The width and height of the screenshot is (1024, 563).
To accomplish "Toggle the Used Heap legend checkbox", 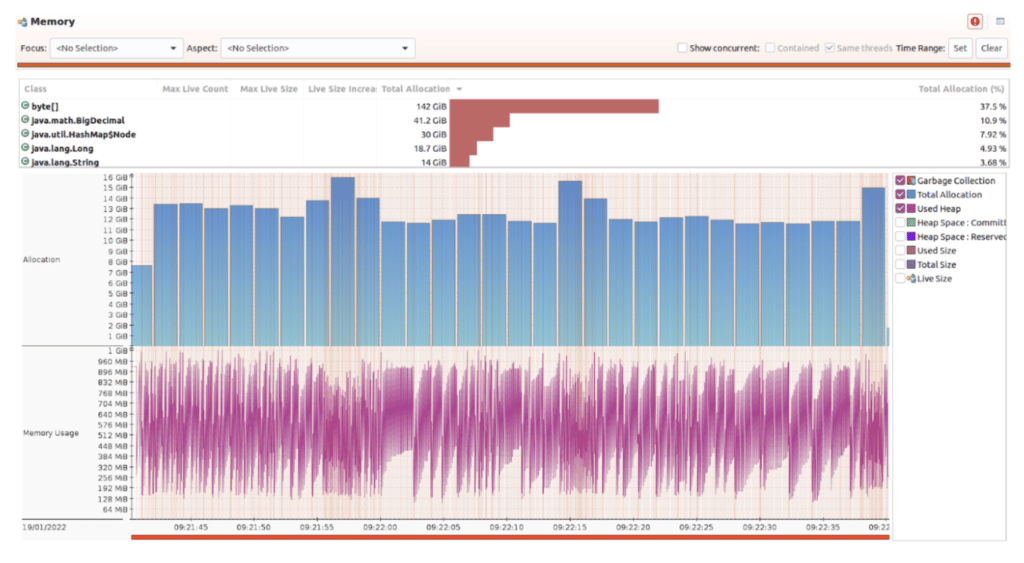I will click(x=900, y=209).
